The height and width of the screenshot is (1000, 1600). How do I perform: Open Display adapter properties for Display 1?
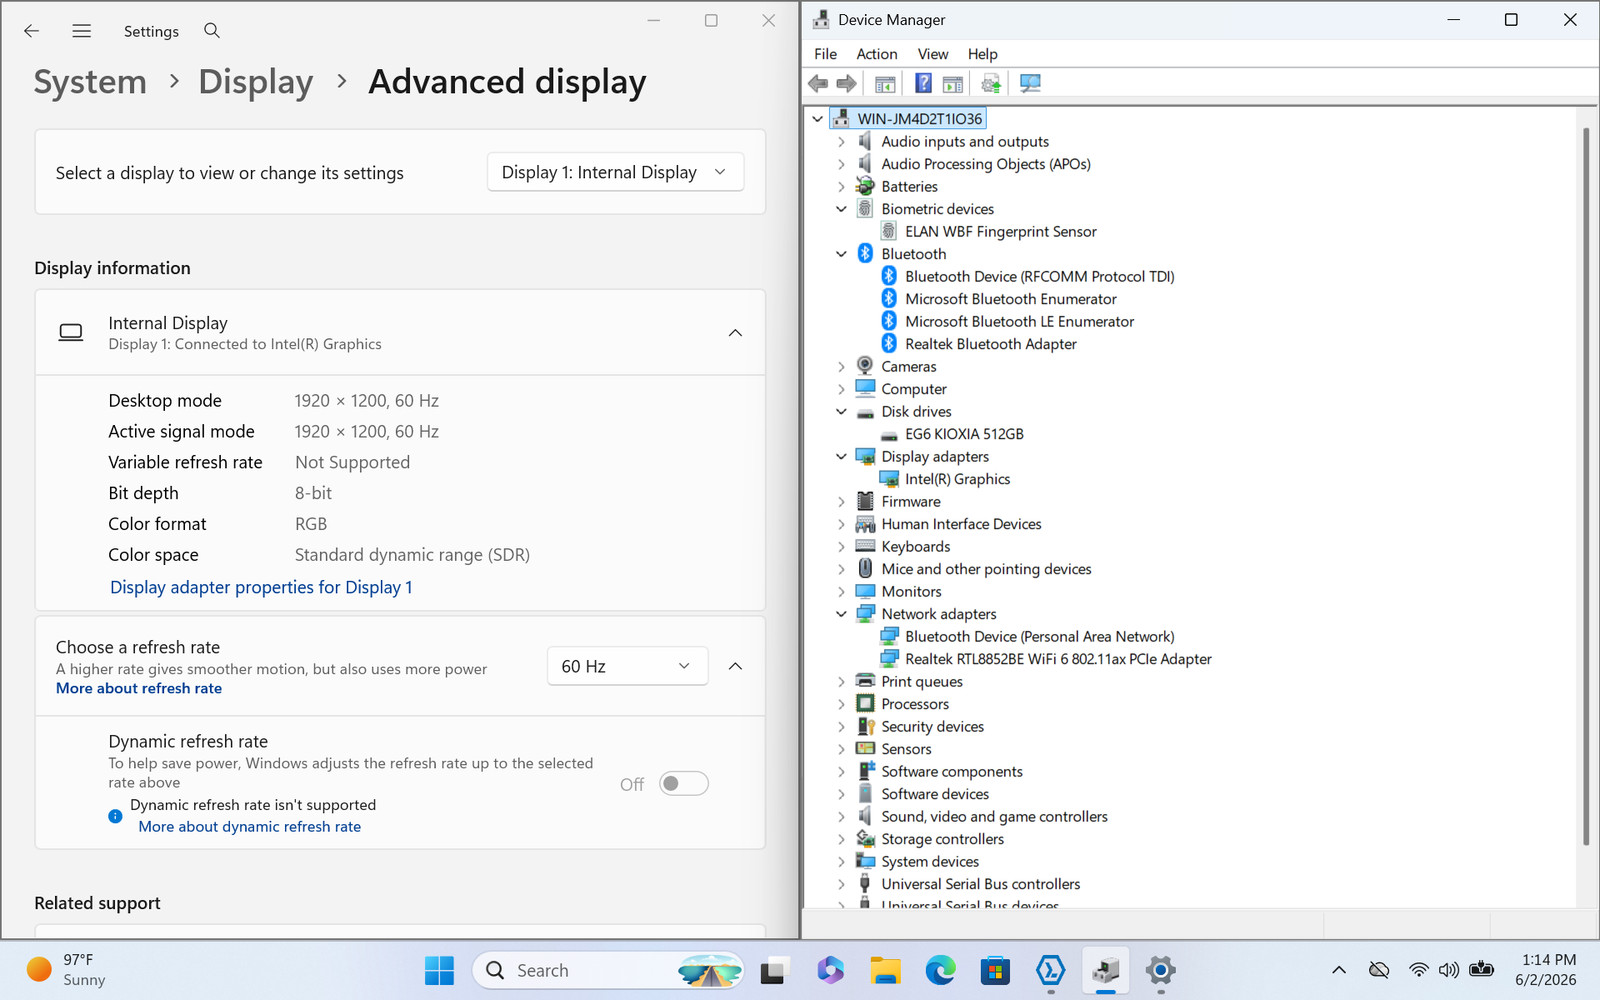click(261, 587)
